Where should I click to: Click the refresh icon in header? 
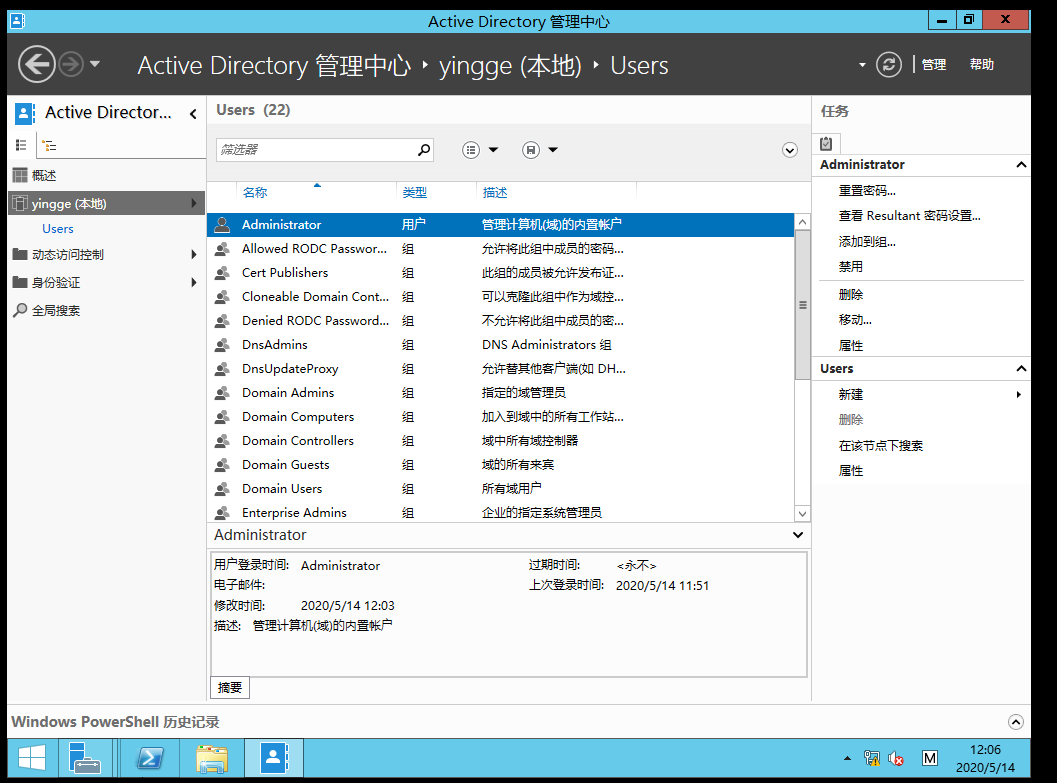[x=888, y=65]
